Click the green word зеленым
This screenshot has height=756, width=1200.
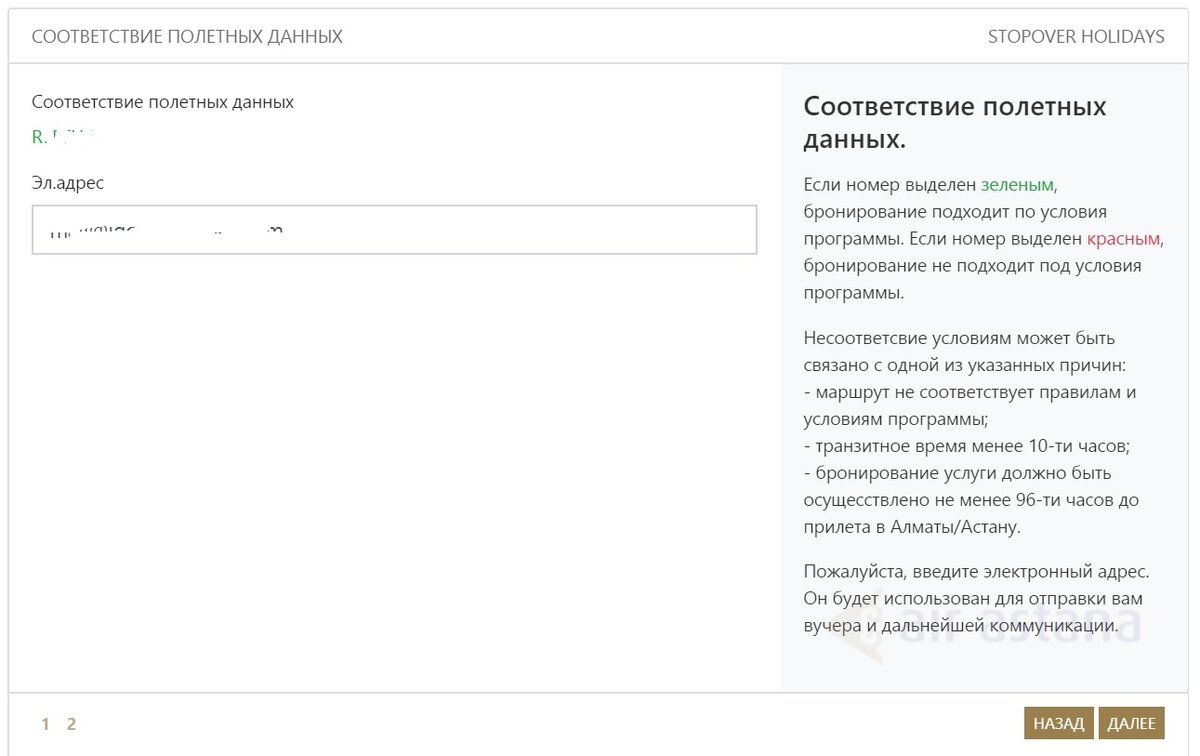(x=1017, y=185)
